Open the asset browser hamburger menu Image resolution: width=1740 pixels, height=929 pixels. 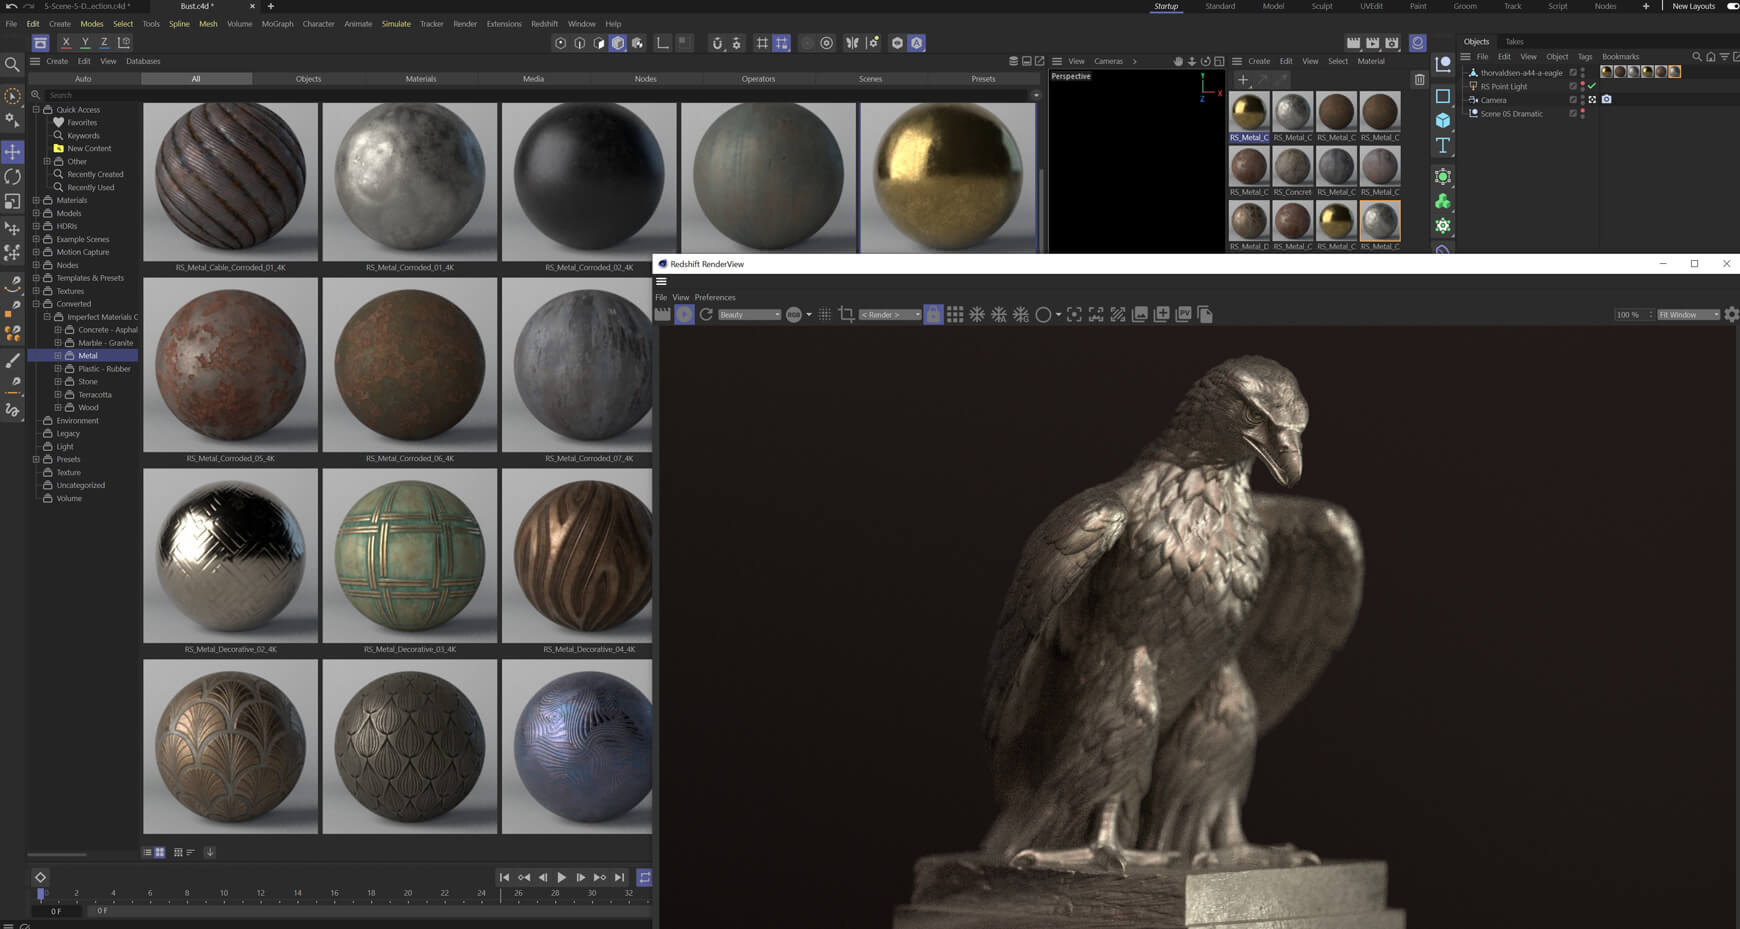pyautogui.click(x=35, y=61)
